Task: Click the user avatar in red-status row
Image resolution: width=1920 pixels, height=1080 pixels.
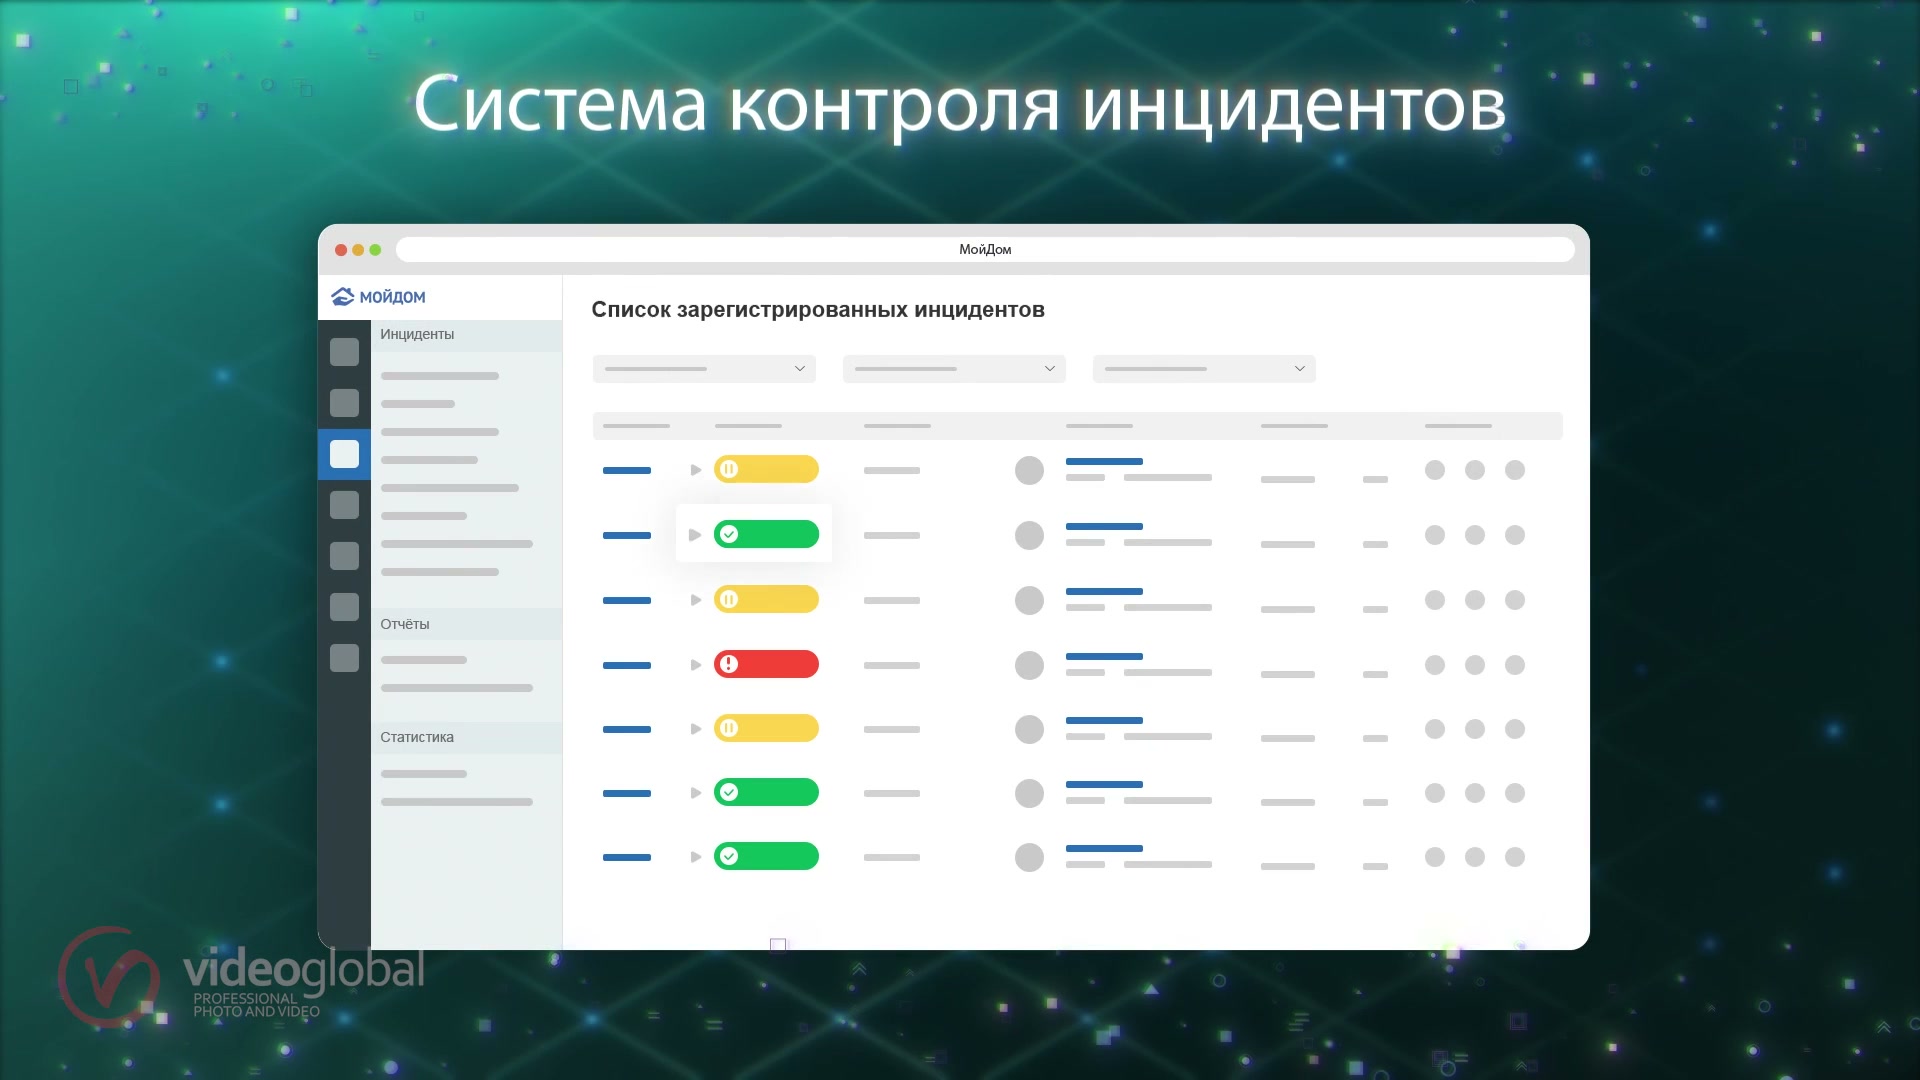Action: pyautogui.click(x=1029, y=665)
